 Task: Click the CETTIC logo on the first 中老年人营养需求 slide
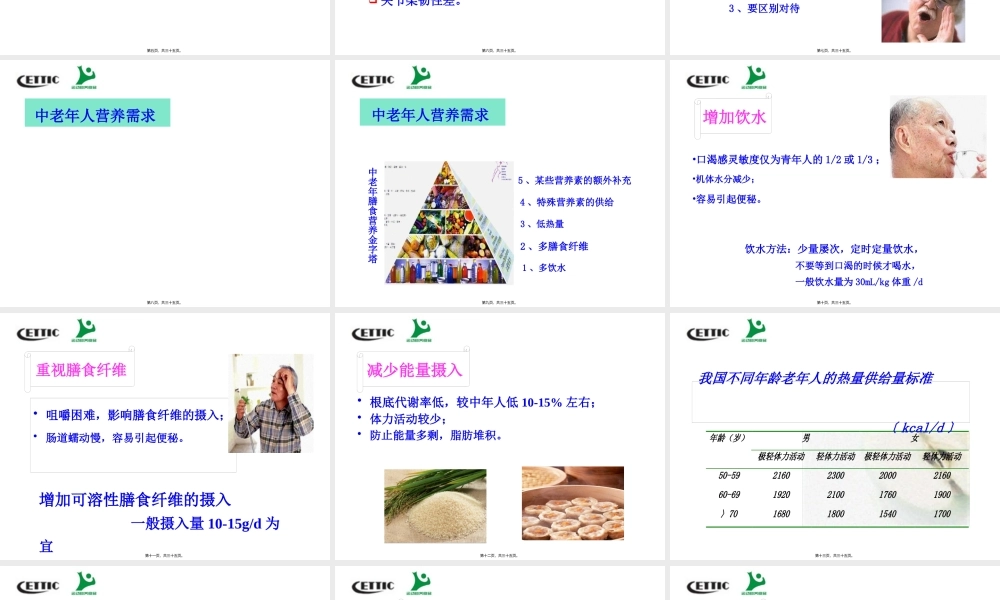(37, 77)
